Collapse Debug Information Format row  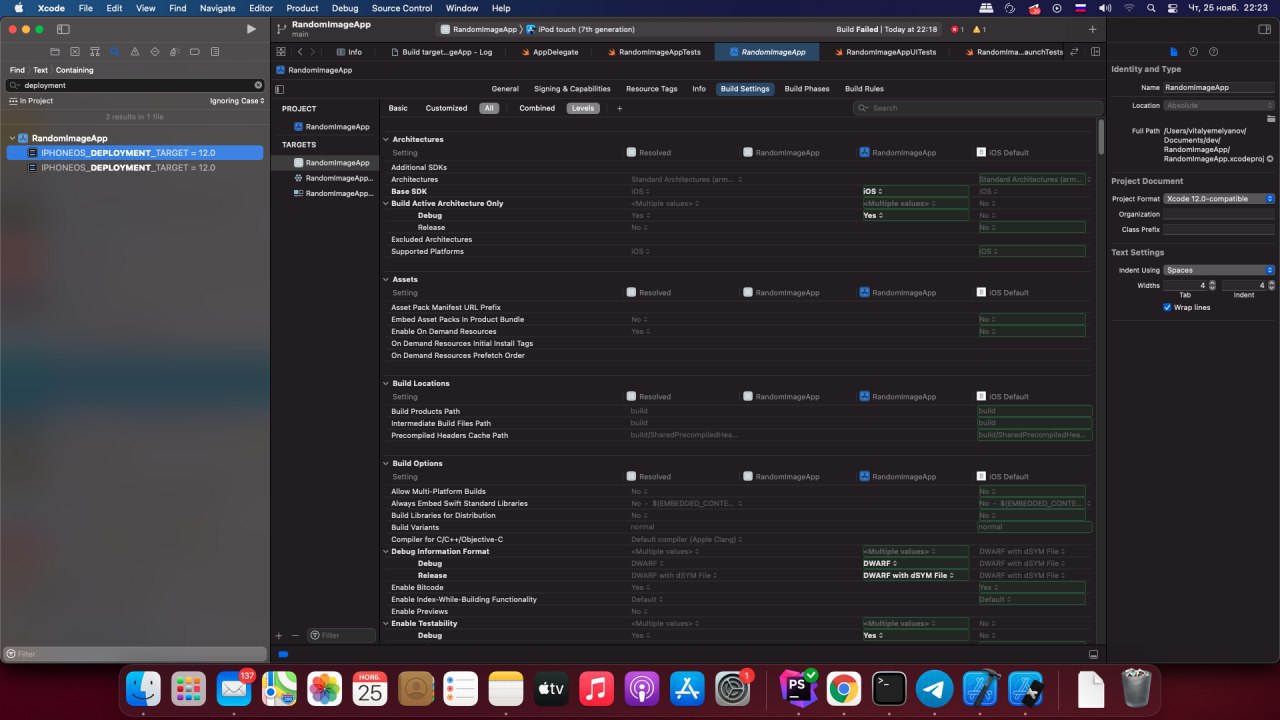386,551
